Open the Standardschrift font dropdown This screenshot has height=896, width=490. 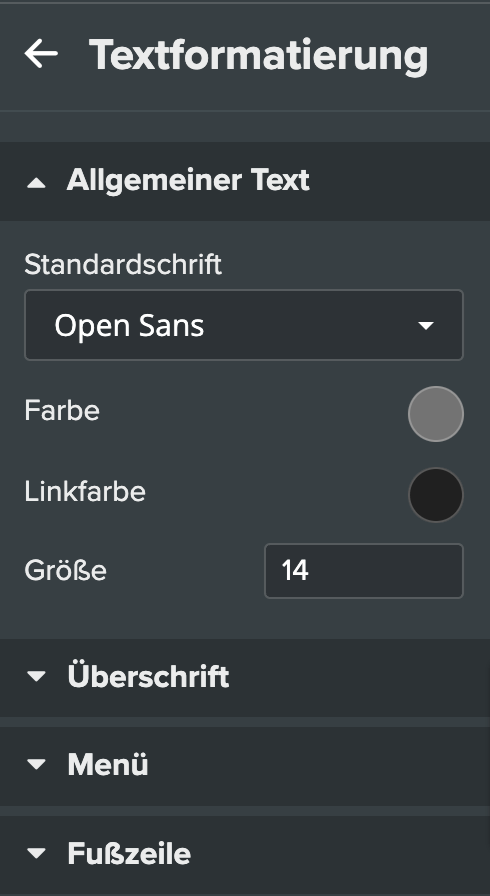click(244, 325)
